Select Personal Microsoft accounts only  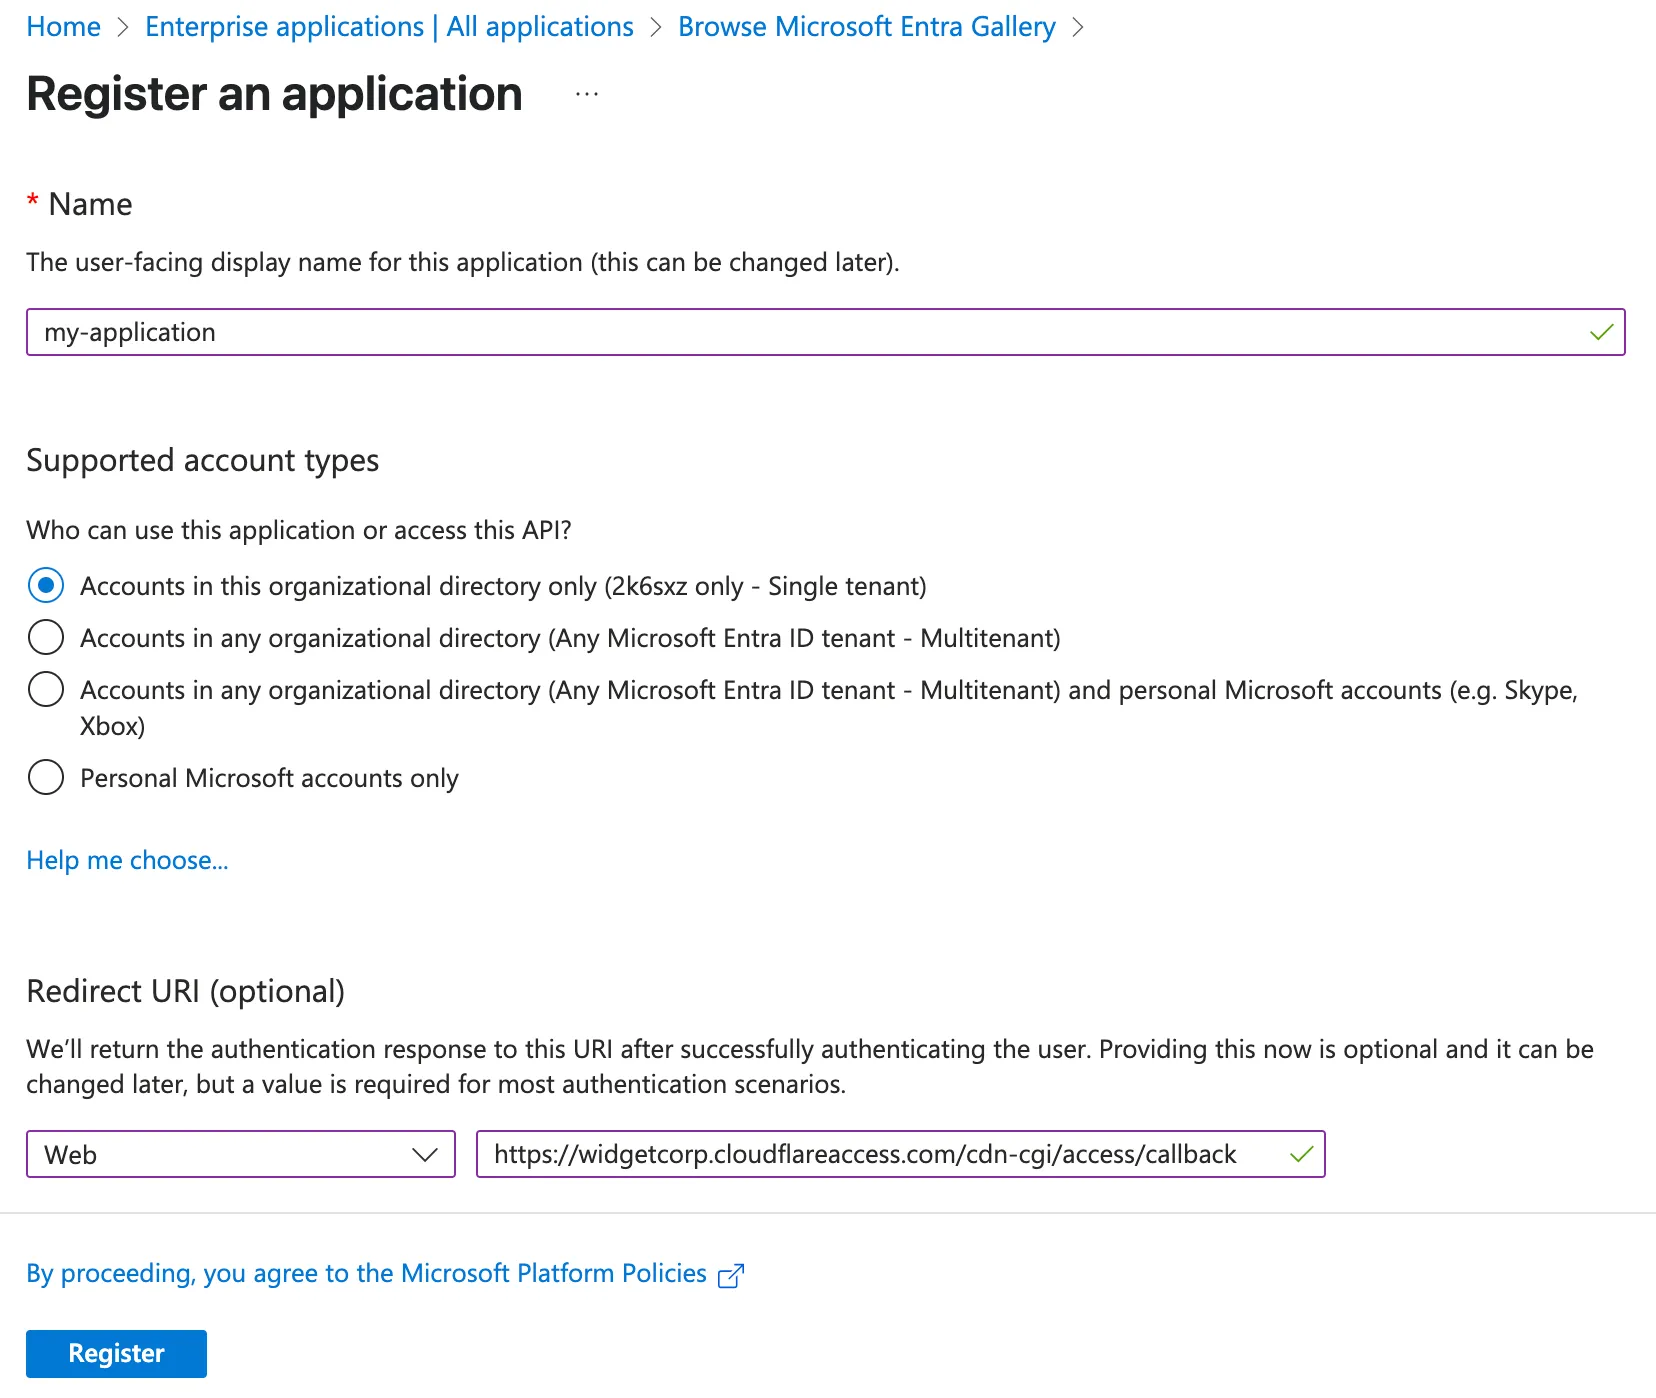click(x=46, y=777)
